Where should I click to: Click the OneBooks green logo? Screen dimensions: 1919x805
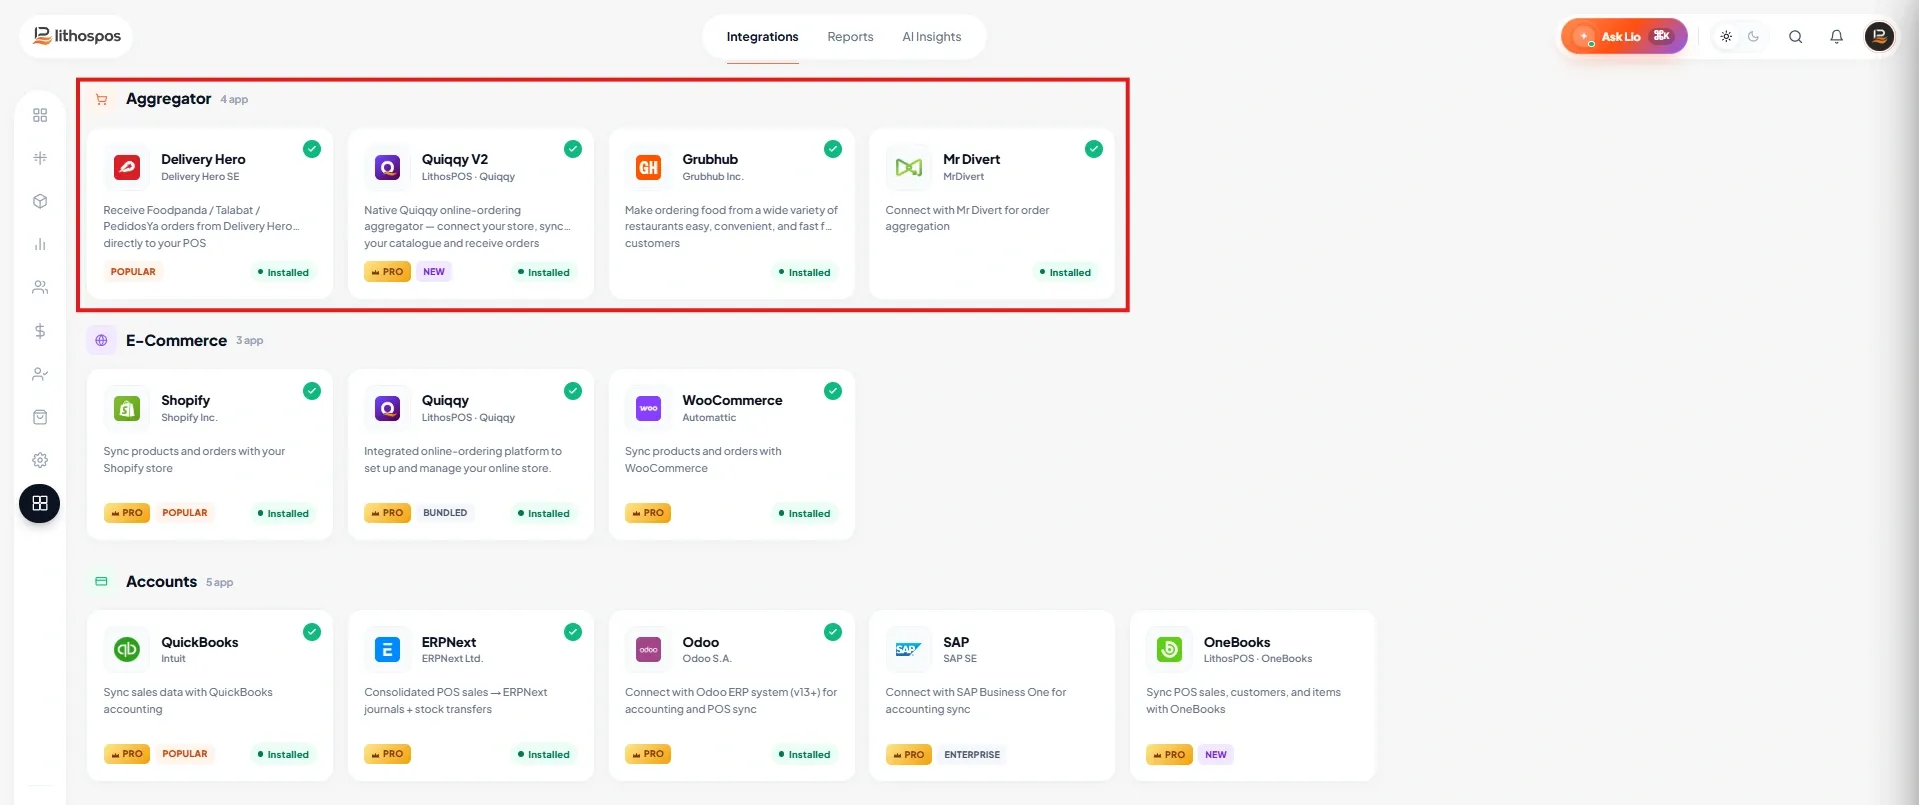point(1169,649)
